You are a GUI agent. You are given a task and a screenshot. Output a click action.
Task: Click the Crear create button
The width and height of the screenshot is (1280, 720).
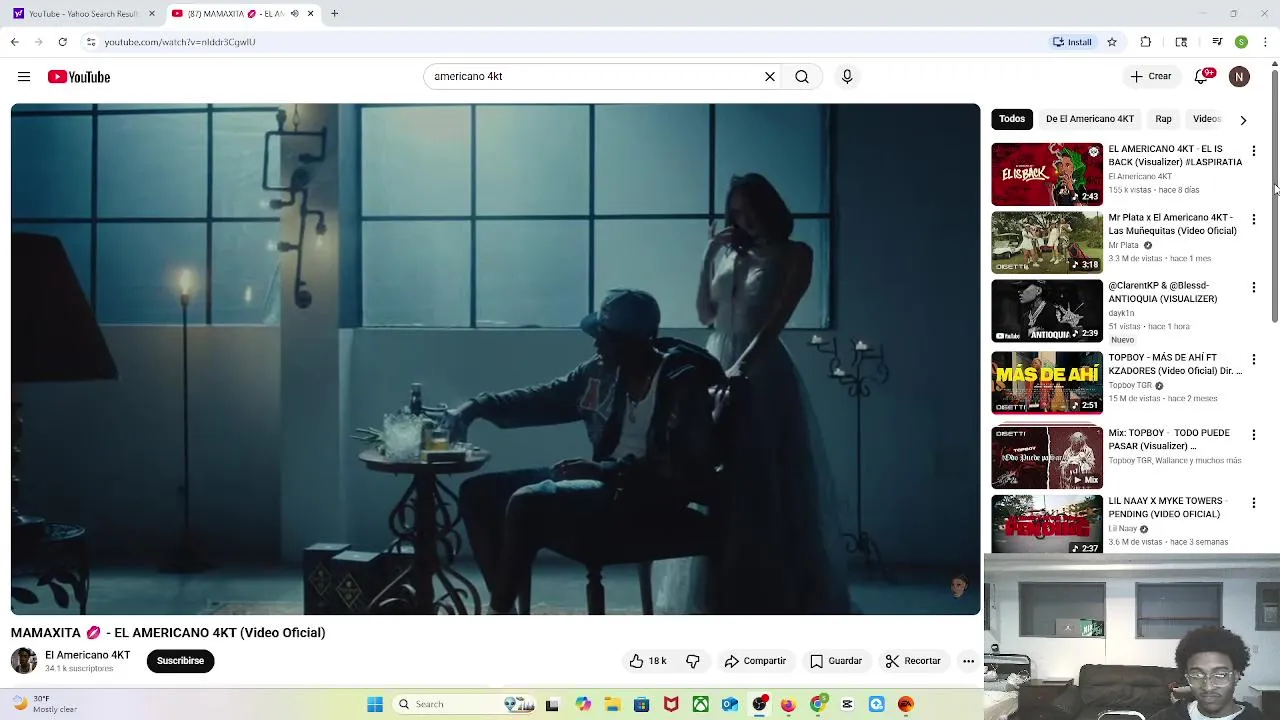pyautogui.click(x=1151, y=76)
